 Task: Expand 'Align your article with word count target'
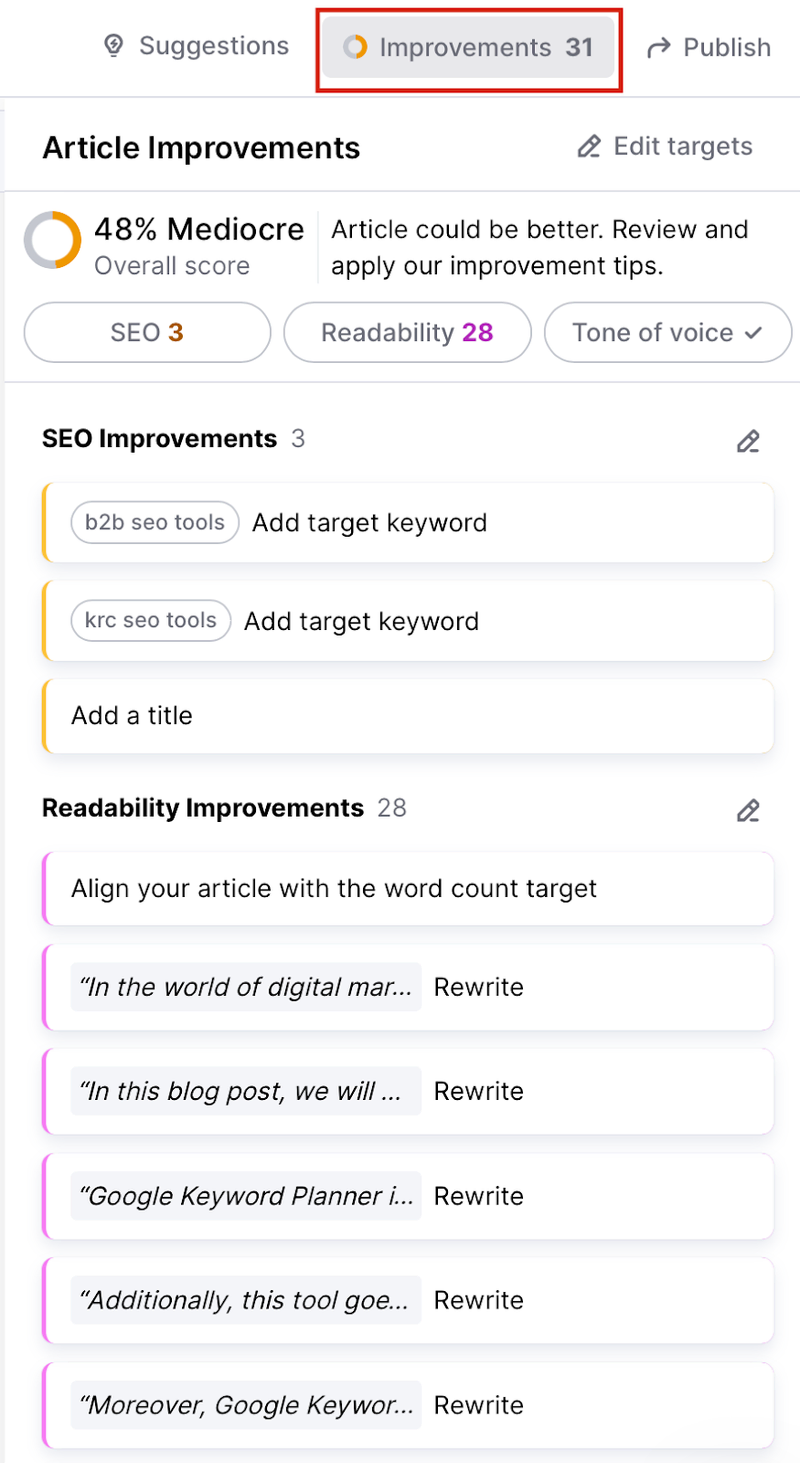408,888
